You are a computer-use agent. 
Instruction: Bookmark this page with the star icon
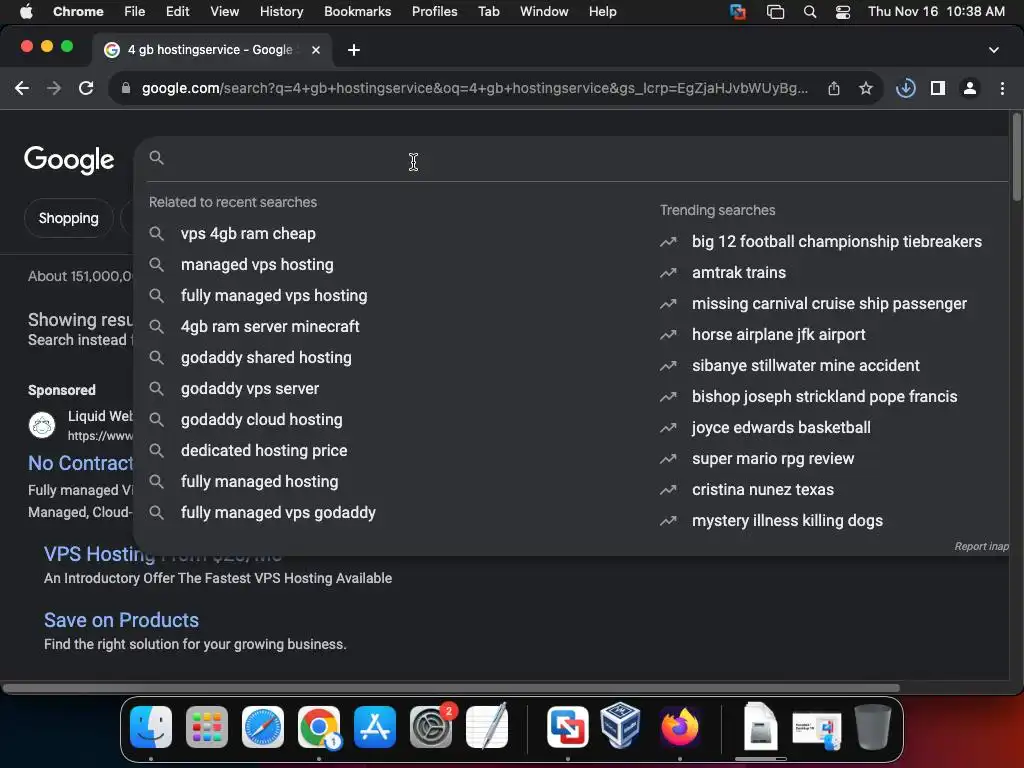pyautogui.click(x=866, y=88)
